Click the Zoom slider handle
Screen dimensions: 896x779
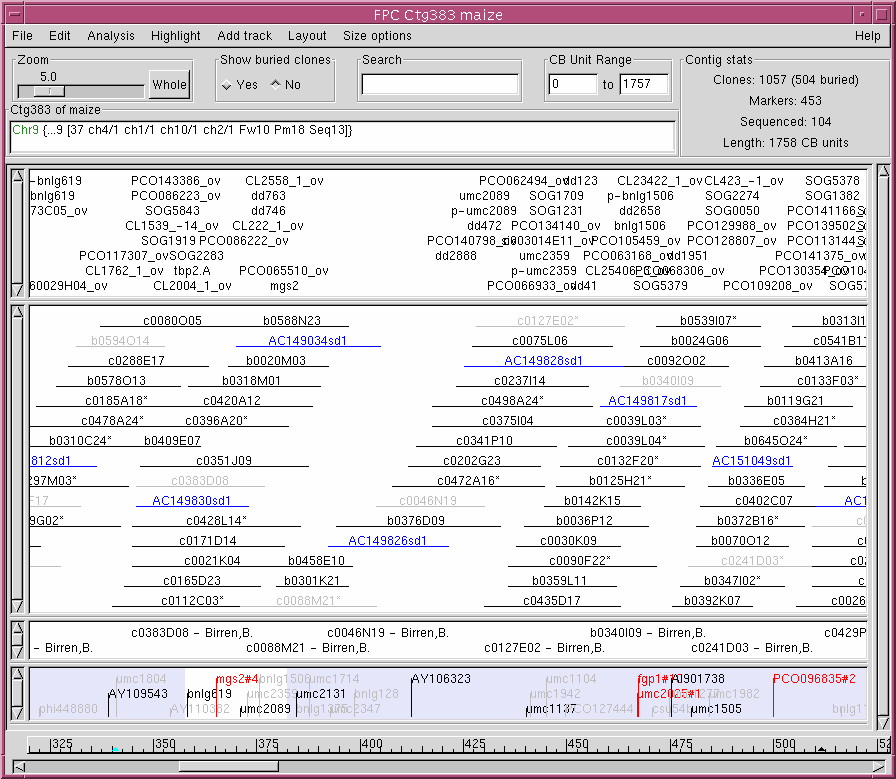(x=48, y=90)
